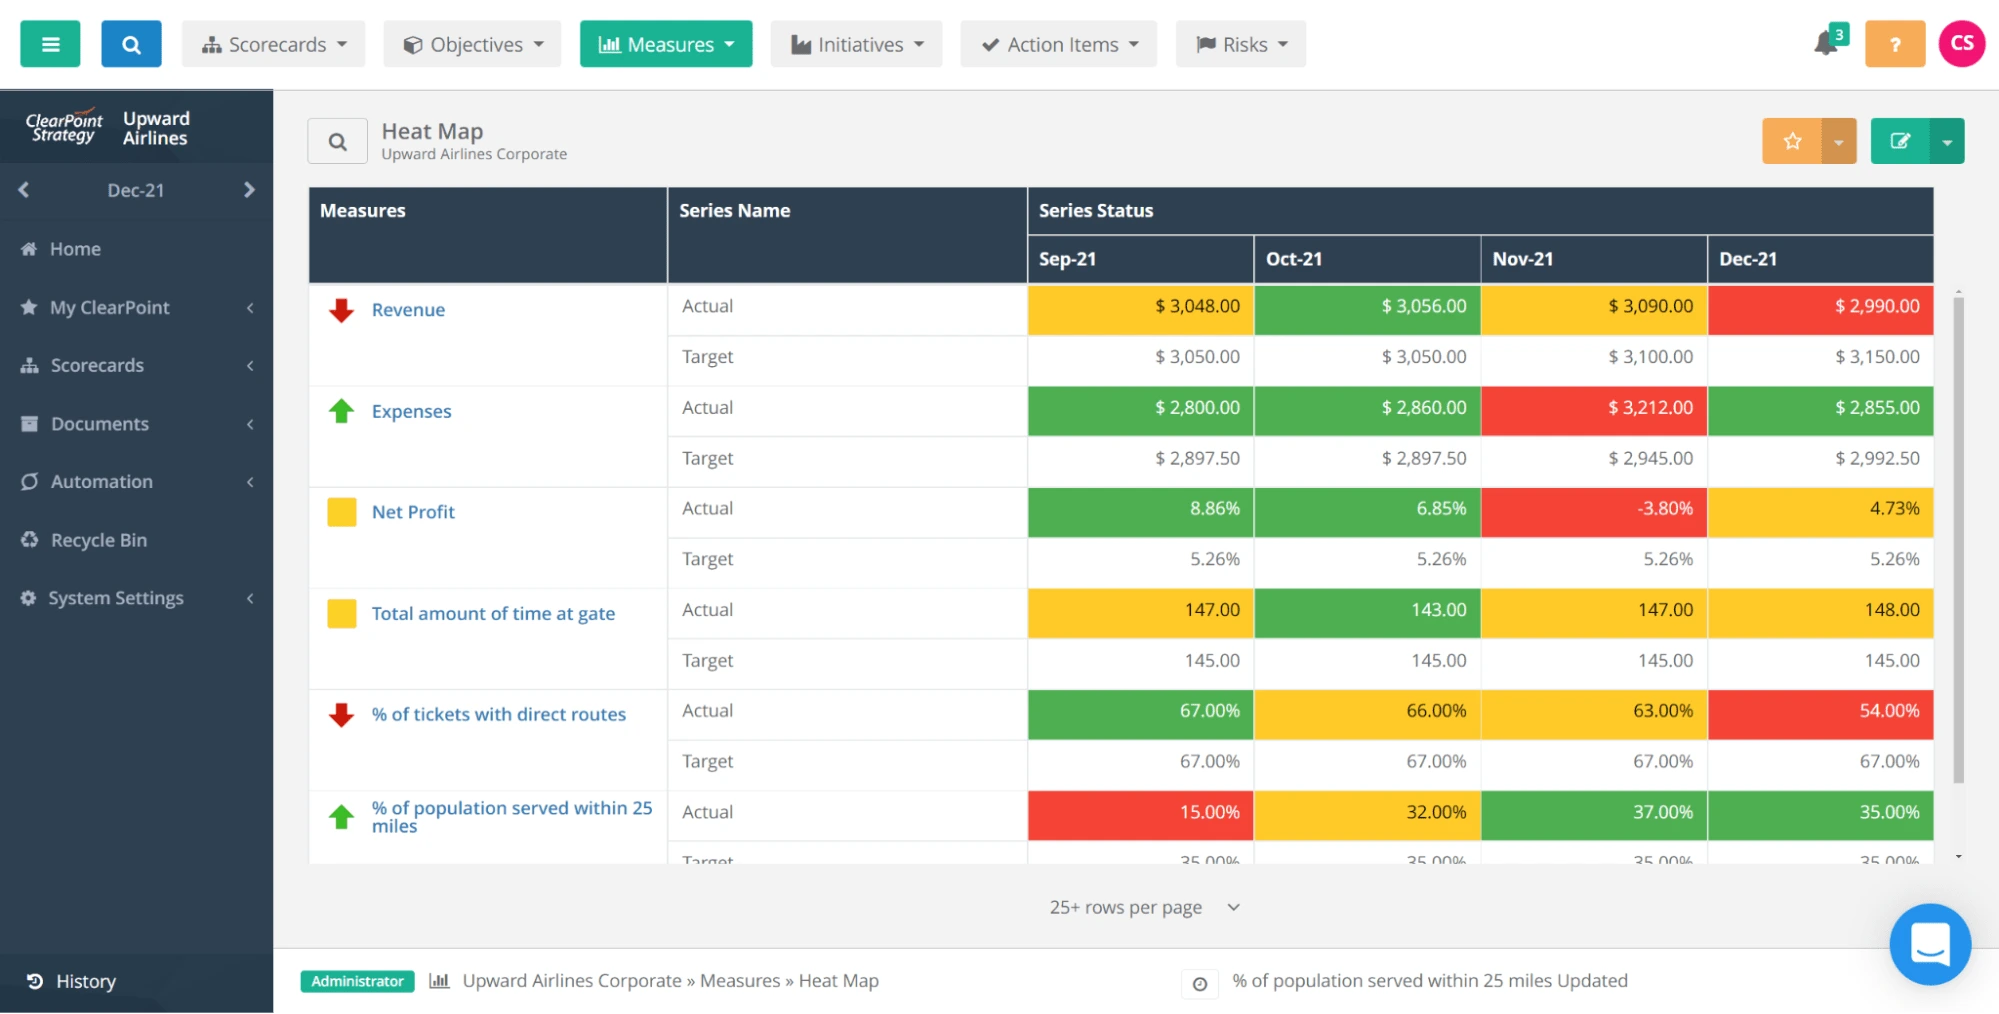Open the Action Items menu
This screenshot has height=1014, width=1999.
[1057, 43]
